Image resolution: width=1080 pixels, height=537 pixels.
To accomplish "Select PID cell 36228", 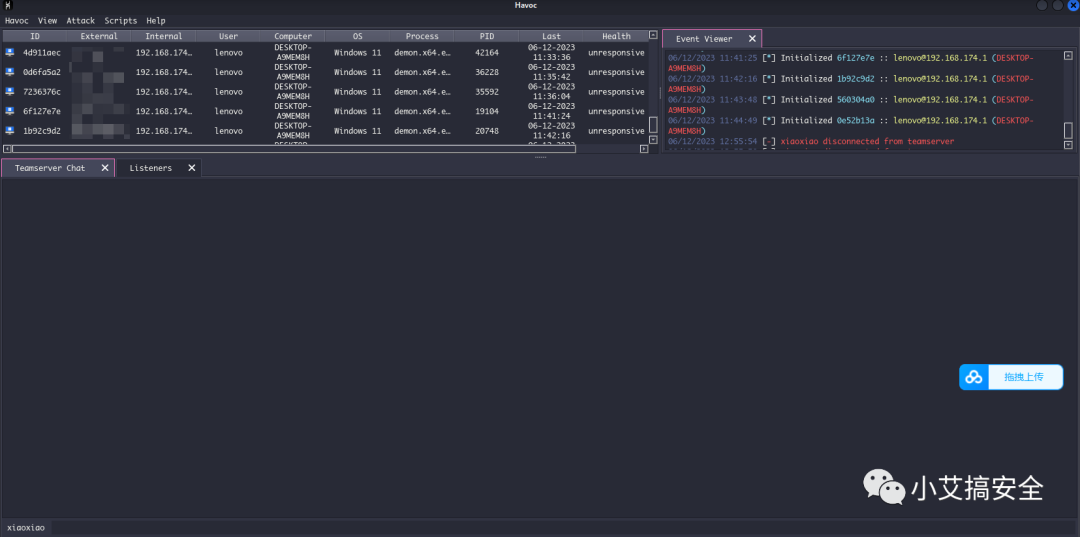I will (x=487, y=72).
